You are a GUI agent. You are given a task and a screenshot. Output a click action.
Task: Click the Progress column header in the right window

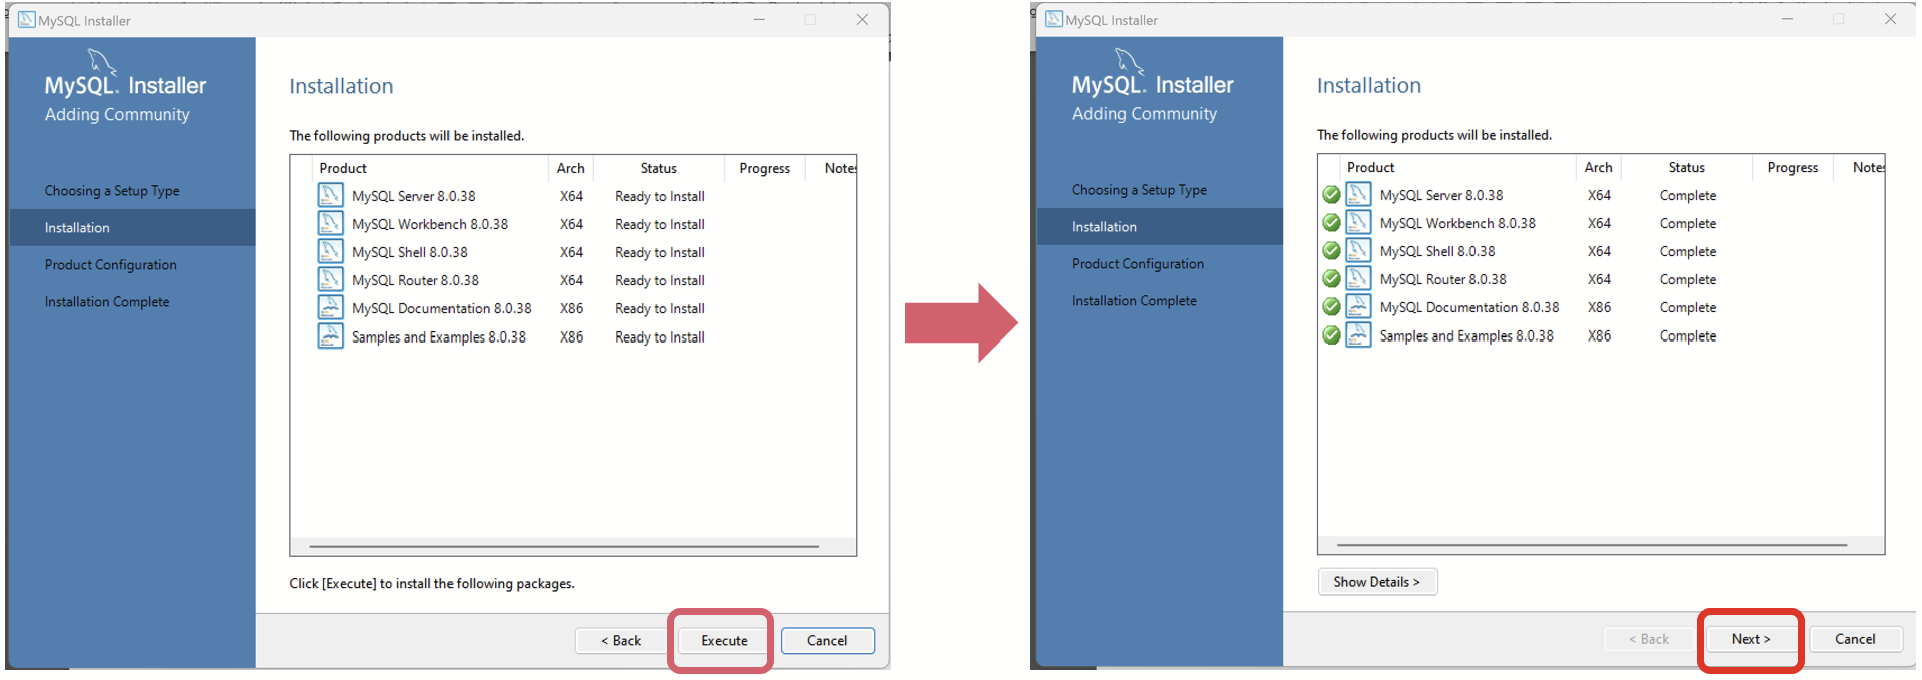(1793, 167)
